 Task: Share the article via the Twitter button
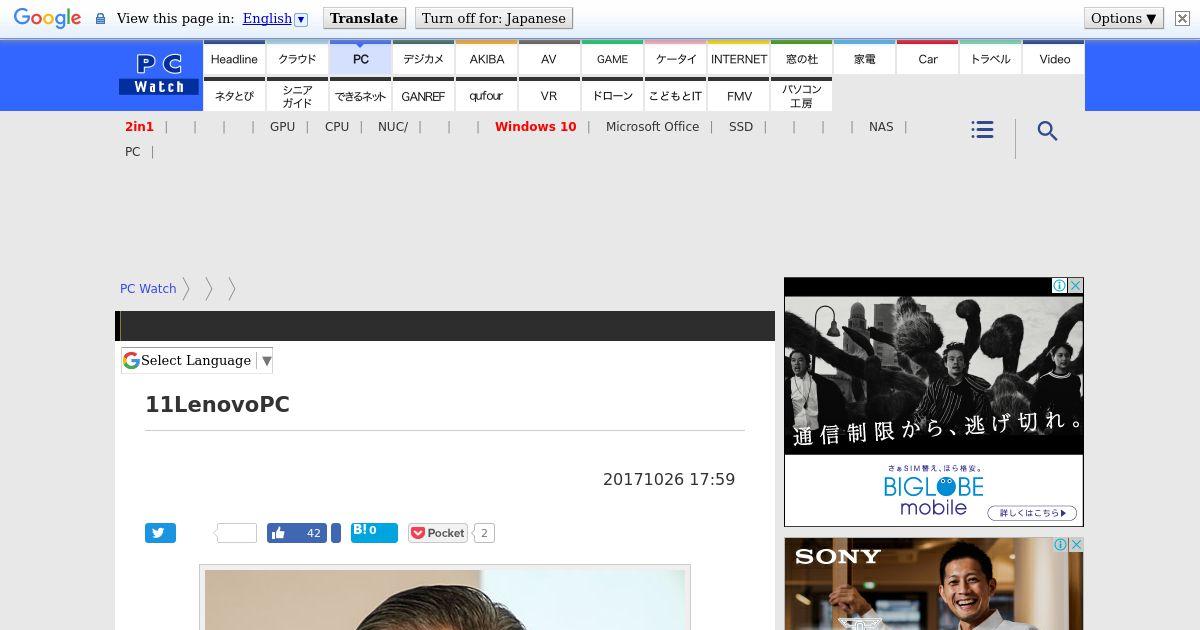(x=160, y=533)
